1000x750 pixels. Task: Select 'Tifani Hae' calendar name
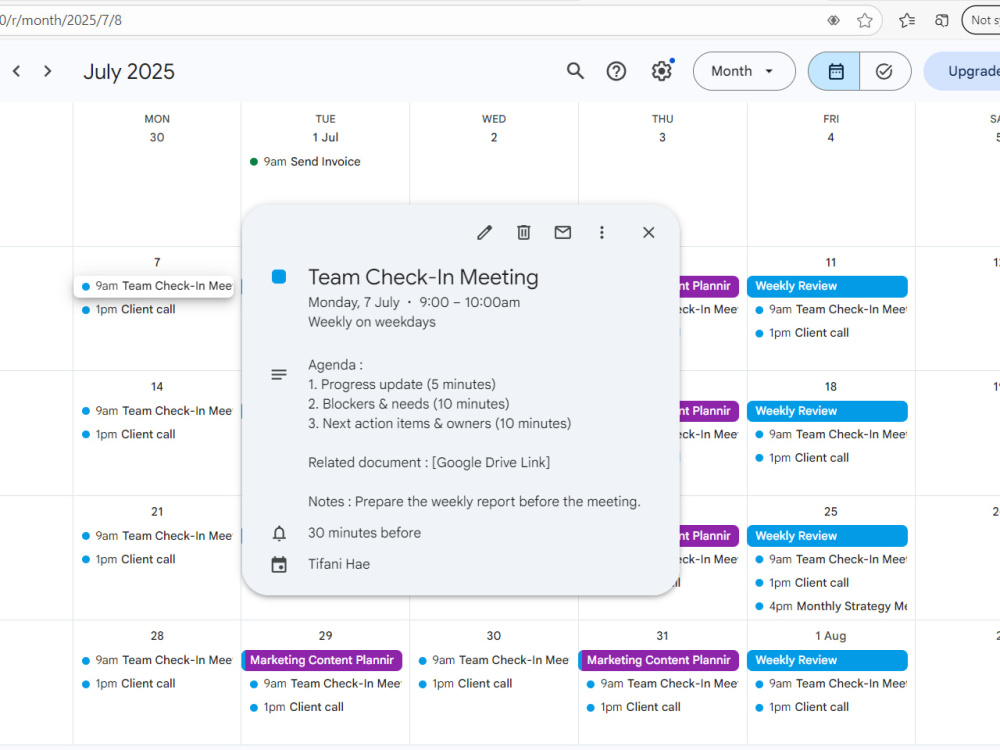pyautogui.click(x=339, y=564)
